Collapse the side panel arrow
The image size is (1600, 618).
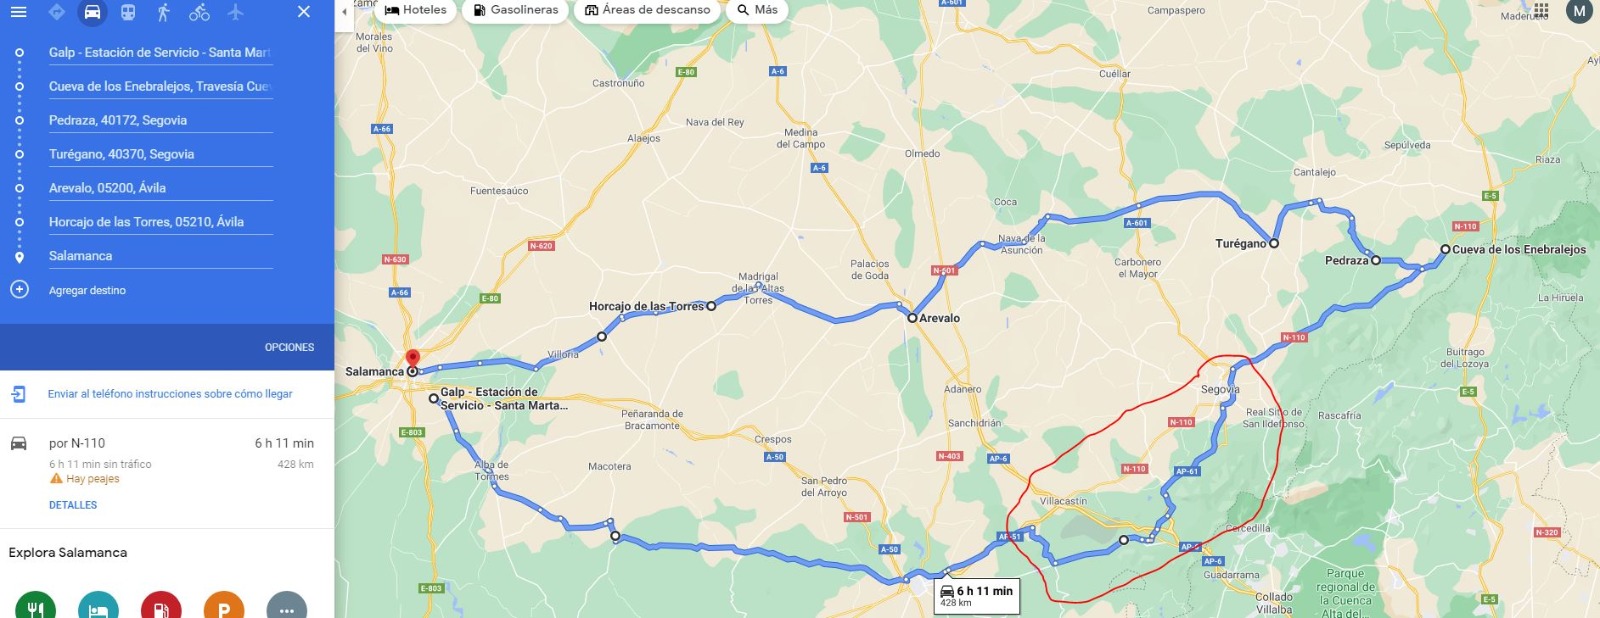click(345, 12)
